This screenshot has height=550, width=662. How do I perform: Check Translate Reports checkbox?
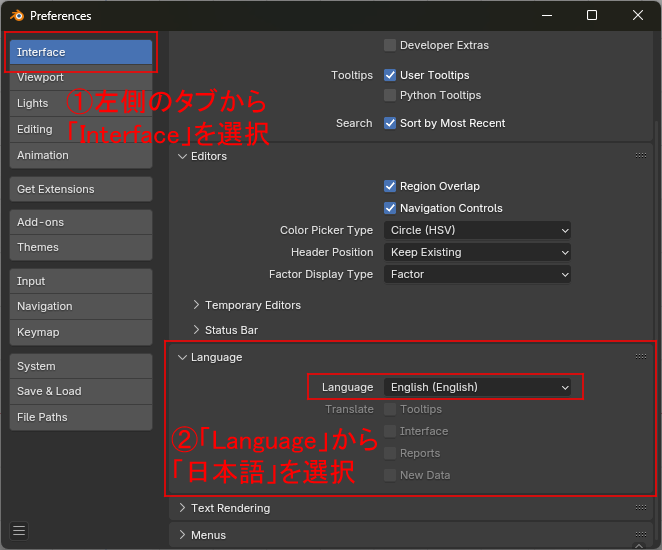[x=390, y=453]
